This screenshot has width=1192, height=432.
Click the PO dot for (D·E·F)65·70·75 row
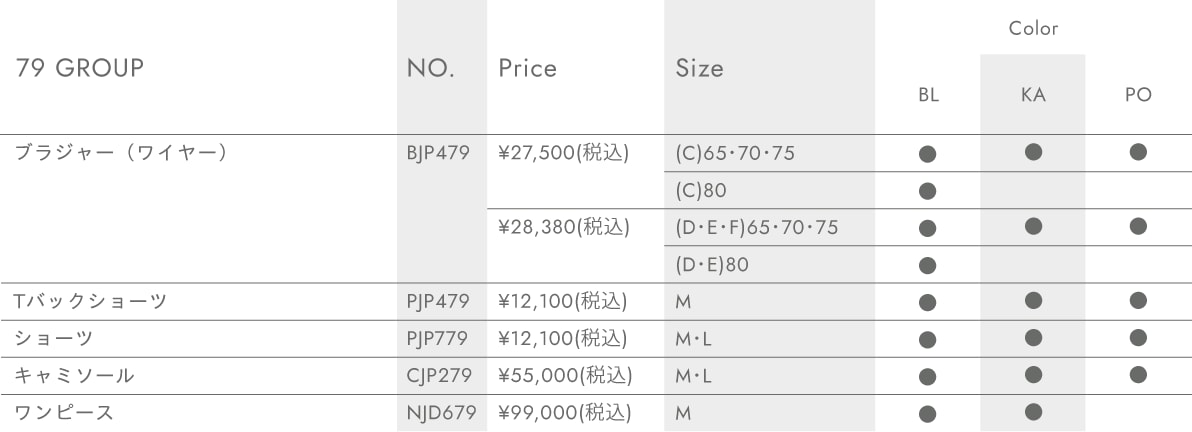(x=1138, y=226)
